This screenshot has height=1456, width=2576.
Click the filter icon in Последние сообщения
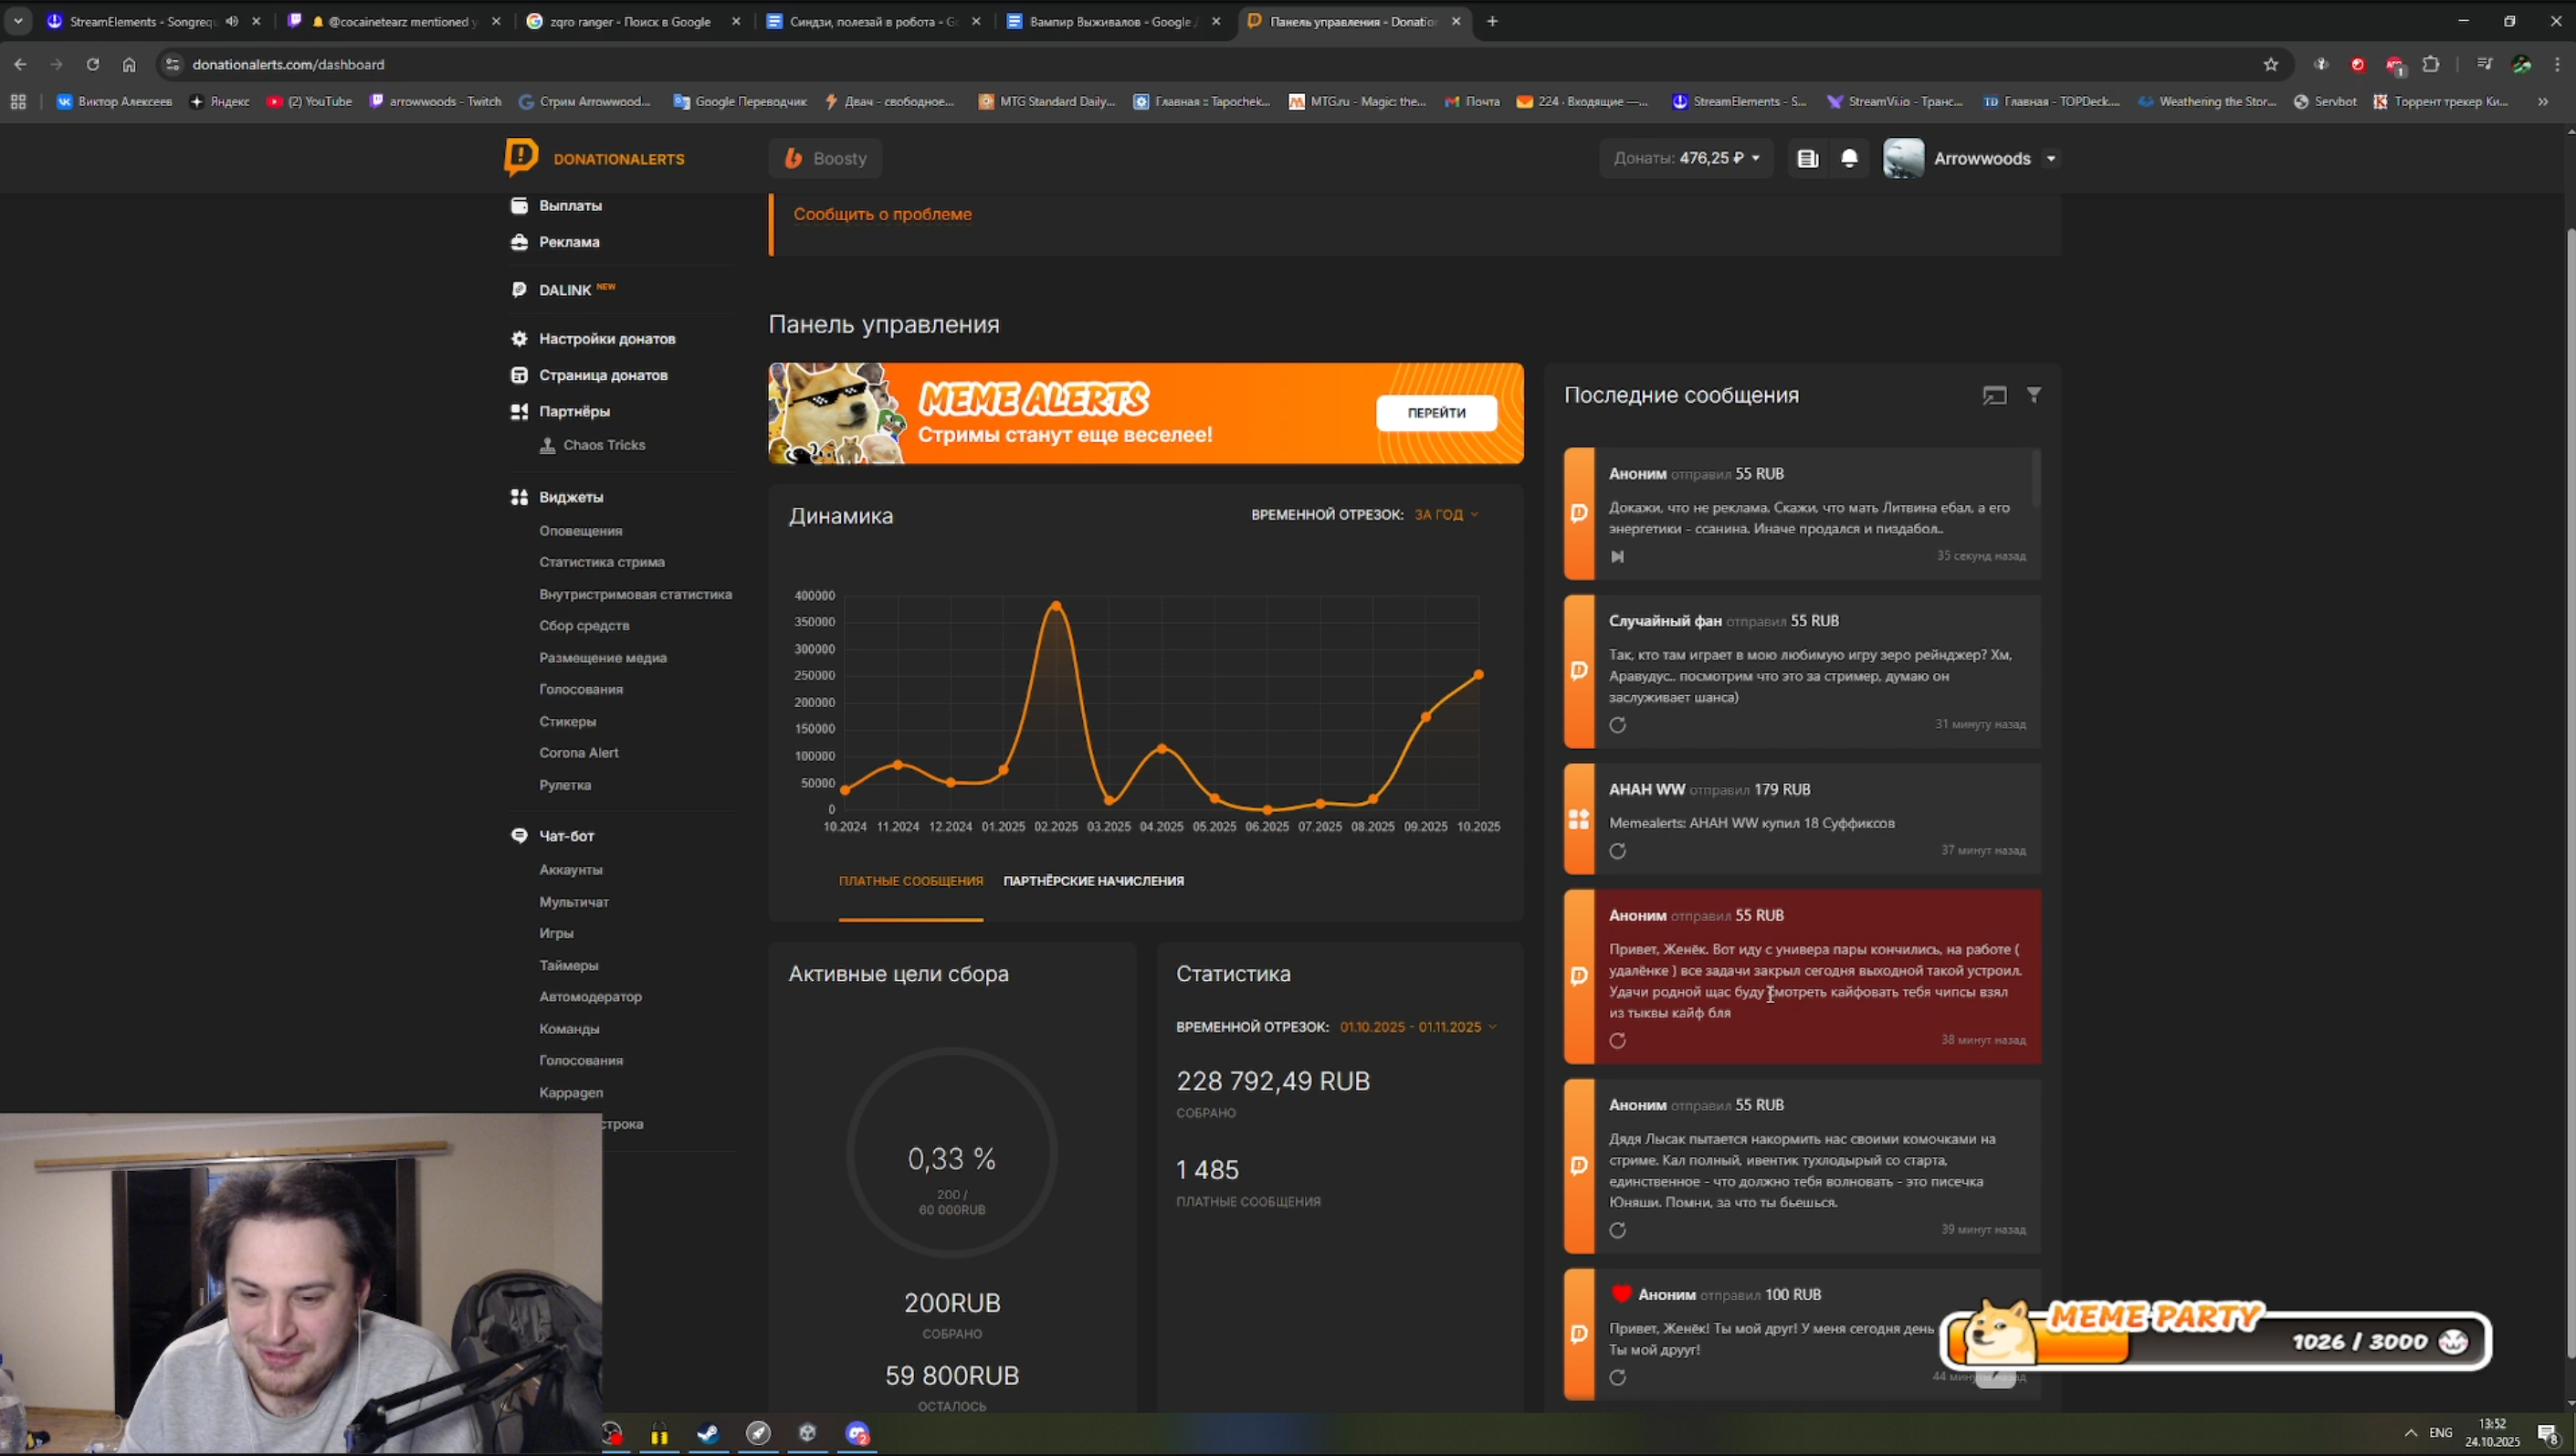point(2033,395)
